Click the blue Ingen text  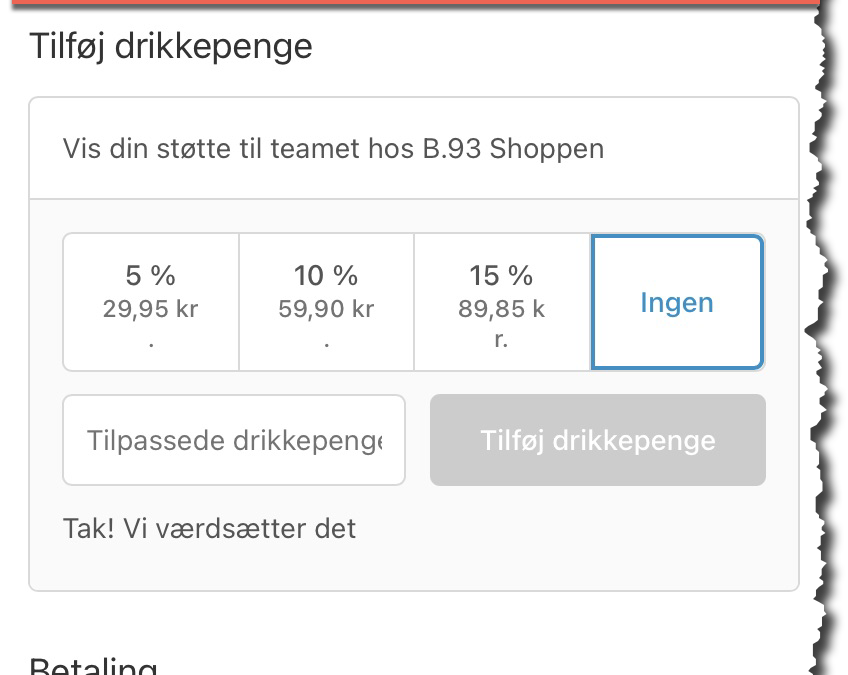tap(677, 302)
